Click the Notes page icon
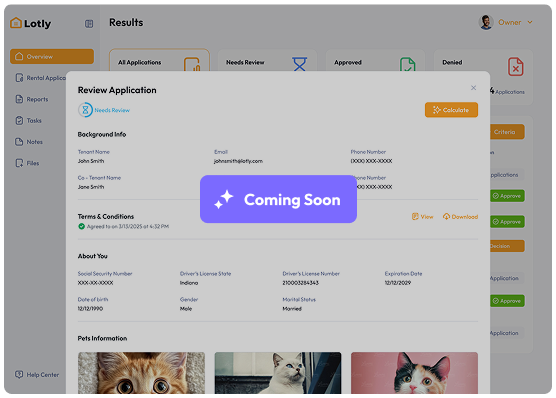Screen dimensions: 556x398 point(19,142)
